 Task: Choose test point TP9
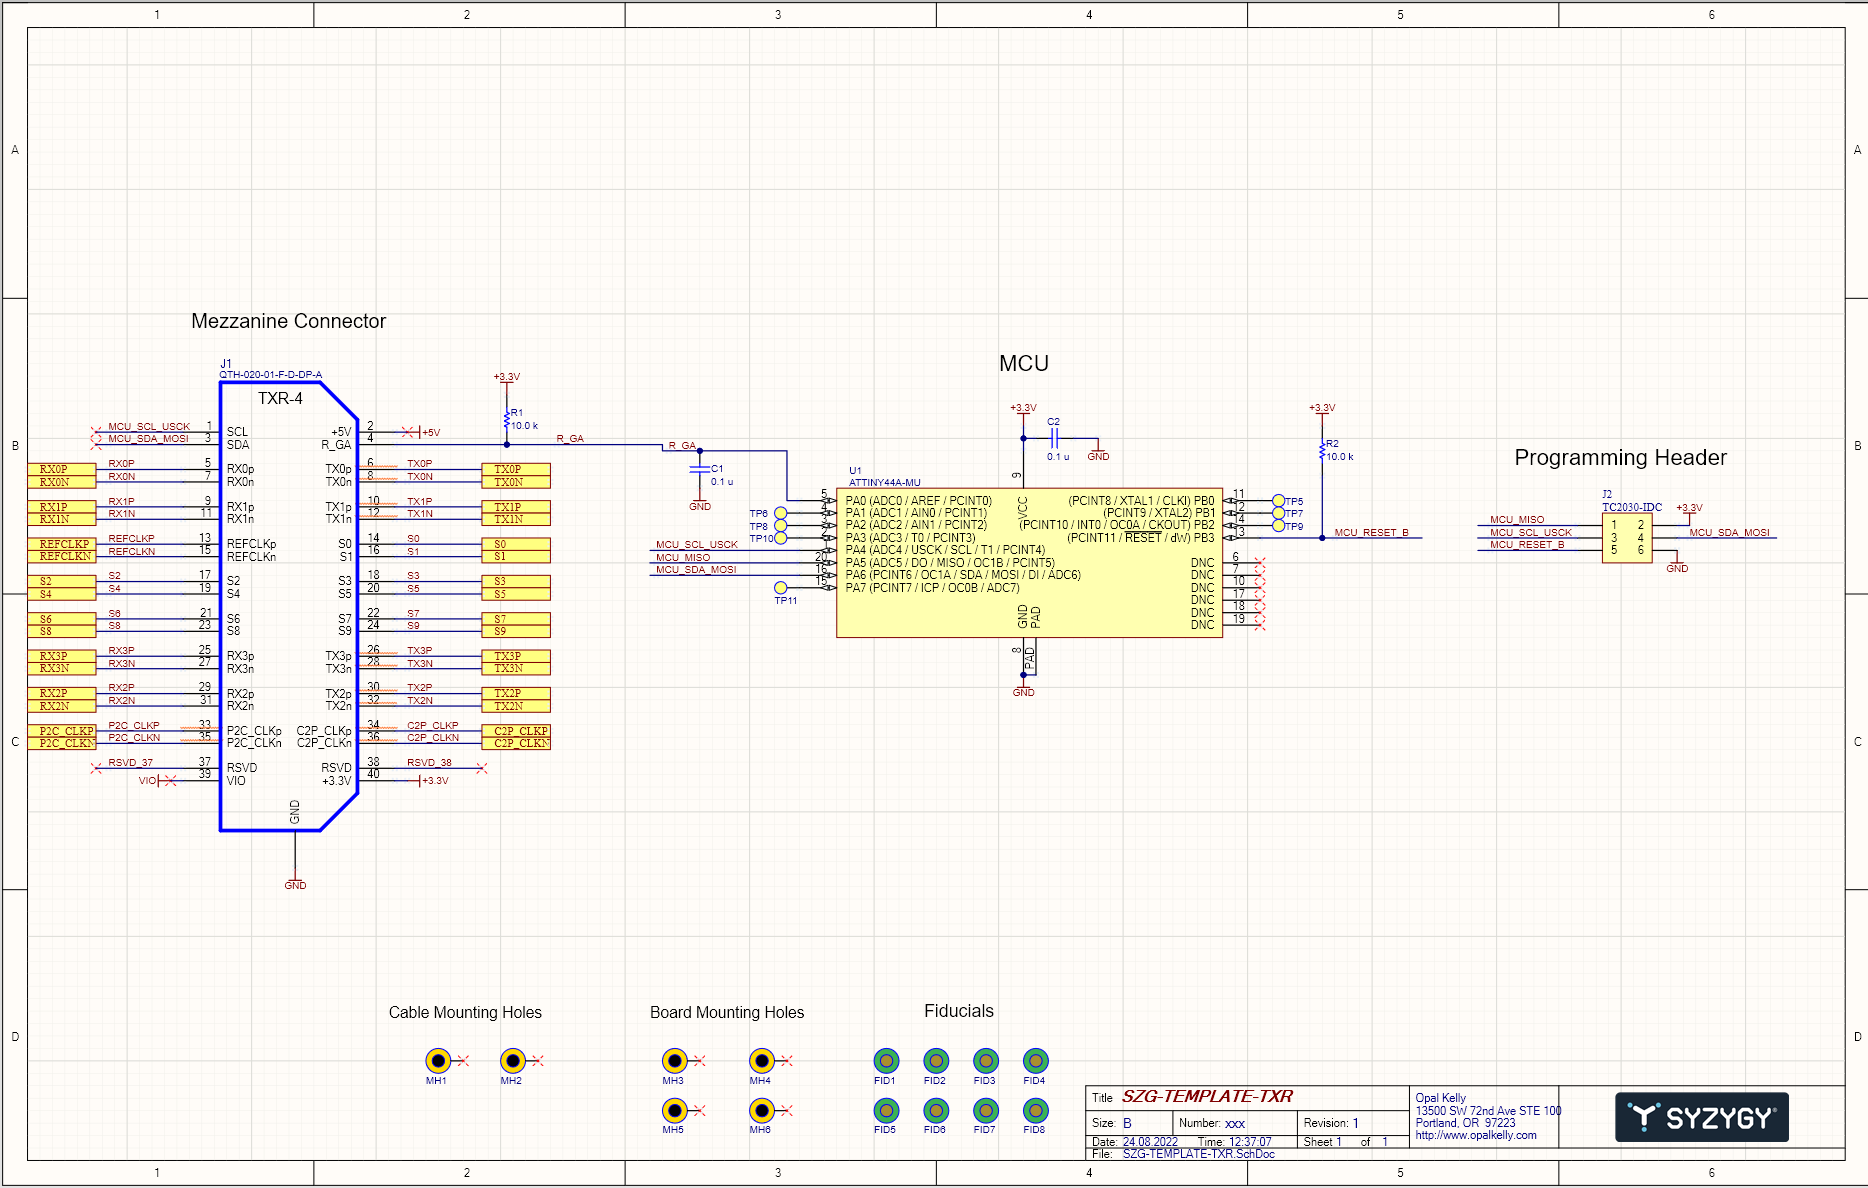coord(1278,526)
